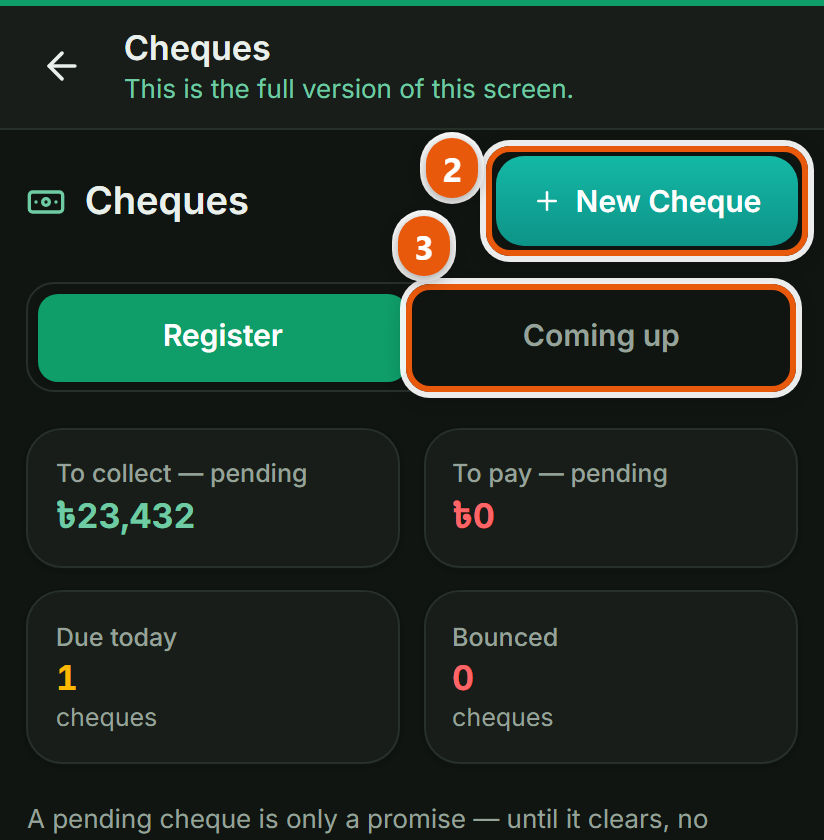Image resolution: width=824 pixels, height=840 pixels.
Task: Click the plus icon on New Cheque
Action: click(x=547, y=202)
